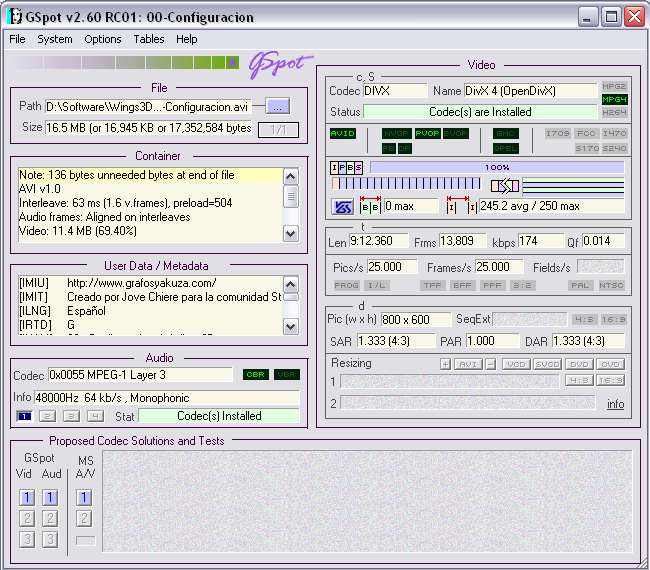Click Container list scroll-down arrow
The image size is (650, 570).
tap(291, 234)
